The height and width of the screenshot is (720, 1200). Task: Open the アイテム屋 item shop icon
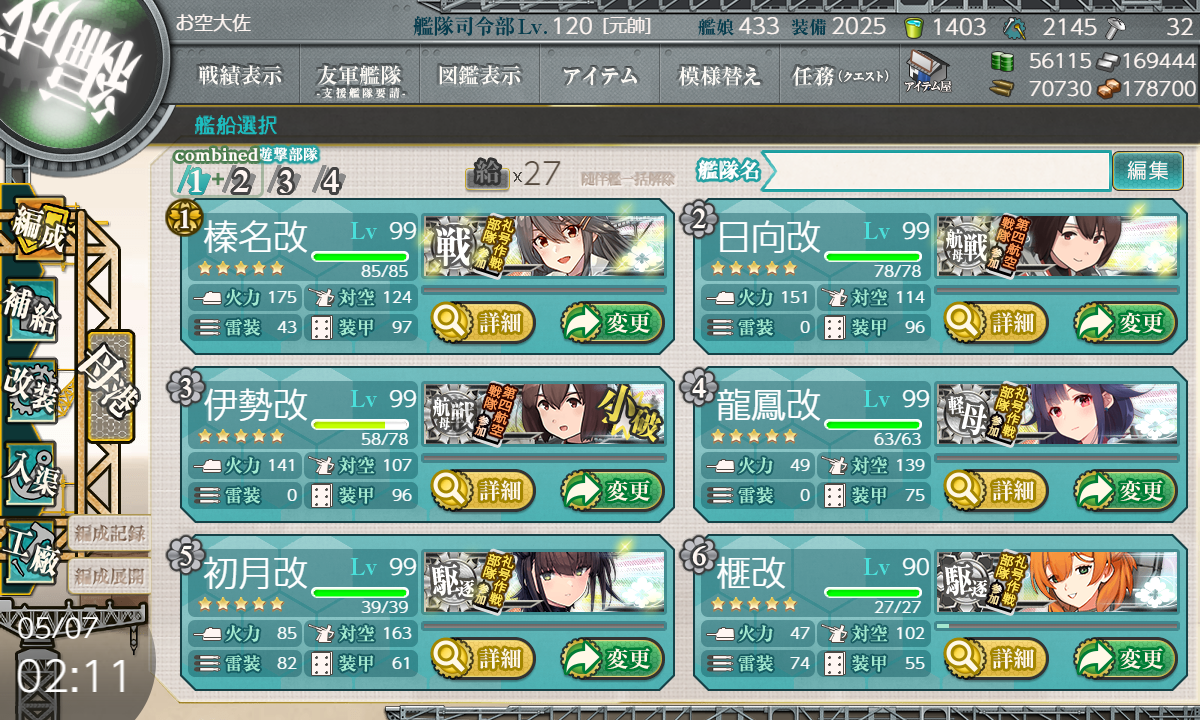928,72
